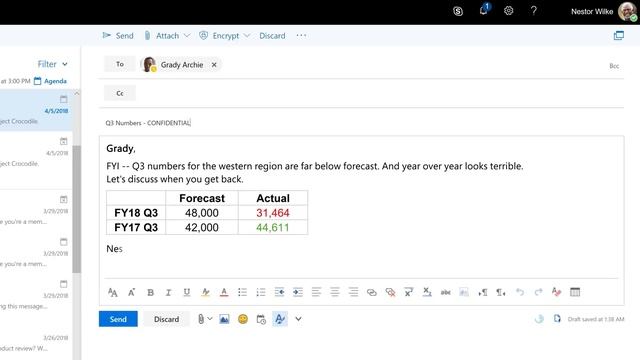Open the Agenda link
The image size is (640, 360).
[50, 81]
